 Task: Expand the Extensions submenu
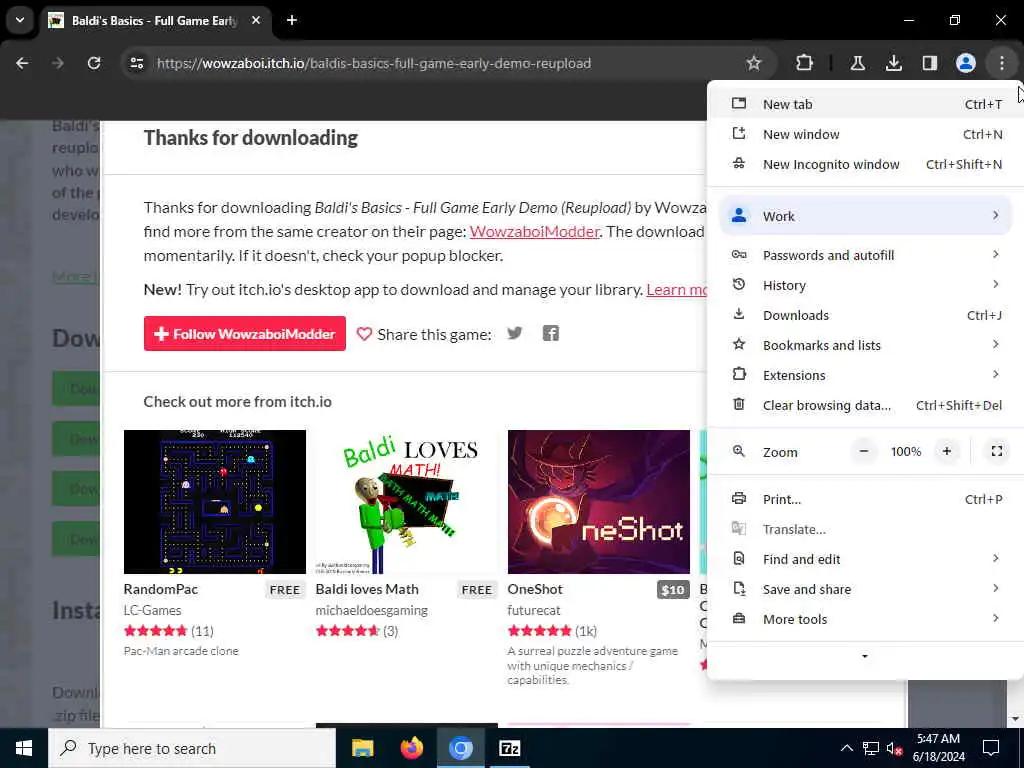click(865, 375)
